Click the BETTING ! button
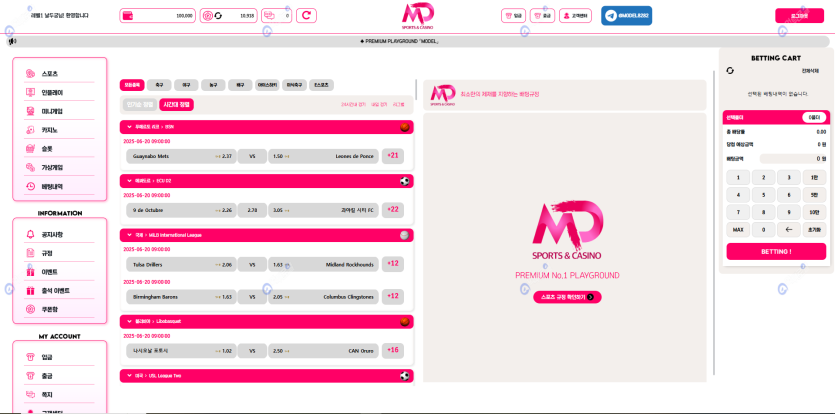 coord(776,251)
